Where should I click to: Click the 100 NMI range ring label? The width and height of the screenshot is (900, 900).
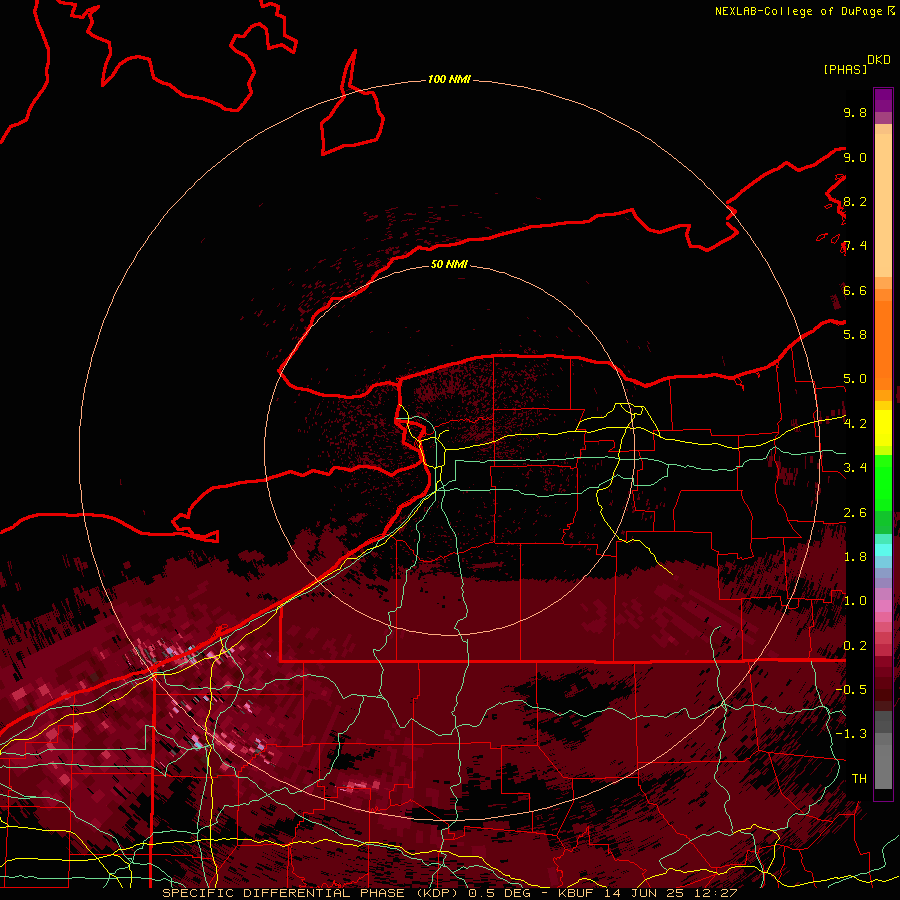(449, 79)
